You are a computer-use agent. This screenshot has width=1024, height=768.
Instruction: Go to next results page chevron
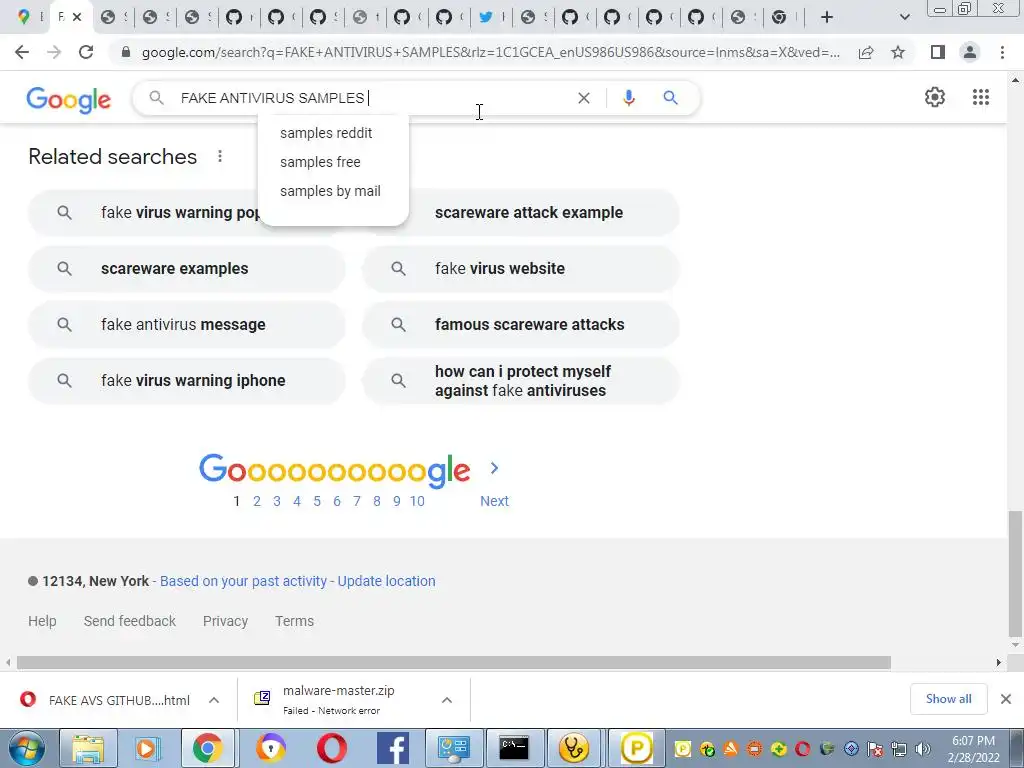click(494, 468)
